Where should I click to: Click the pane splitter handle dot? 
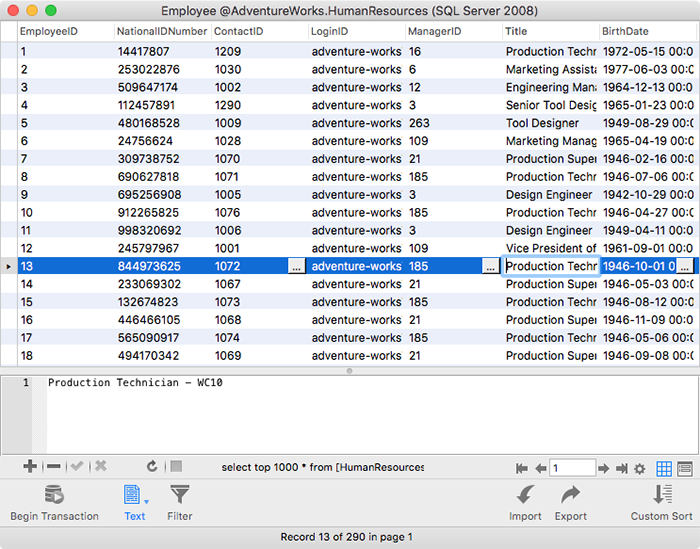tap(350, 371)
